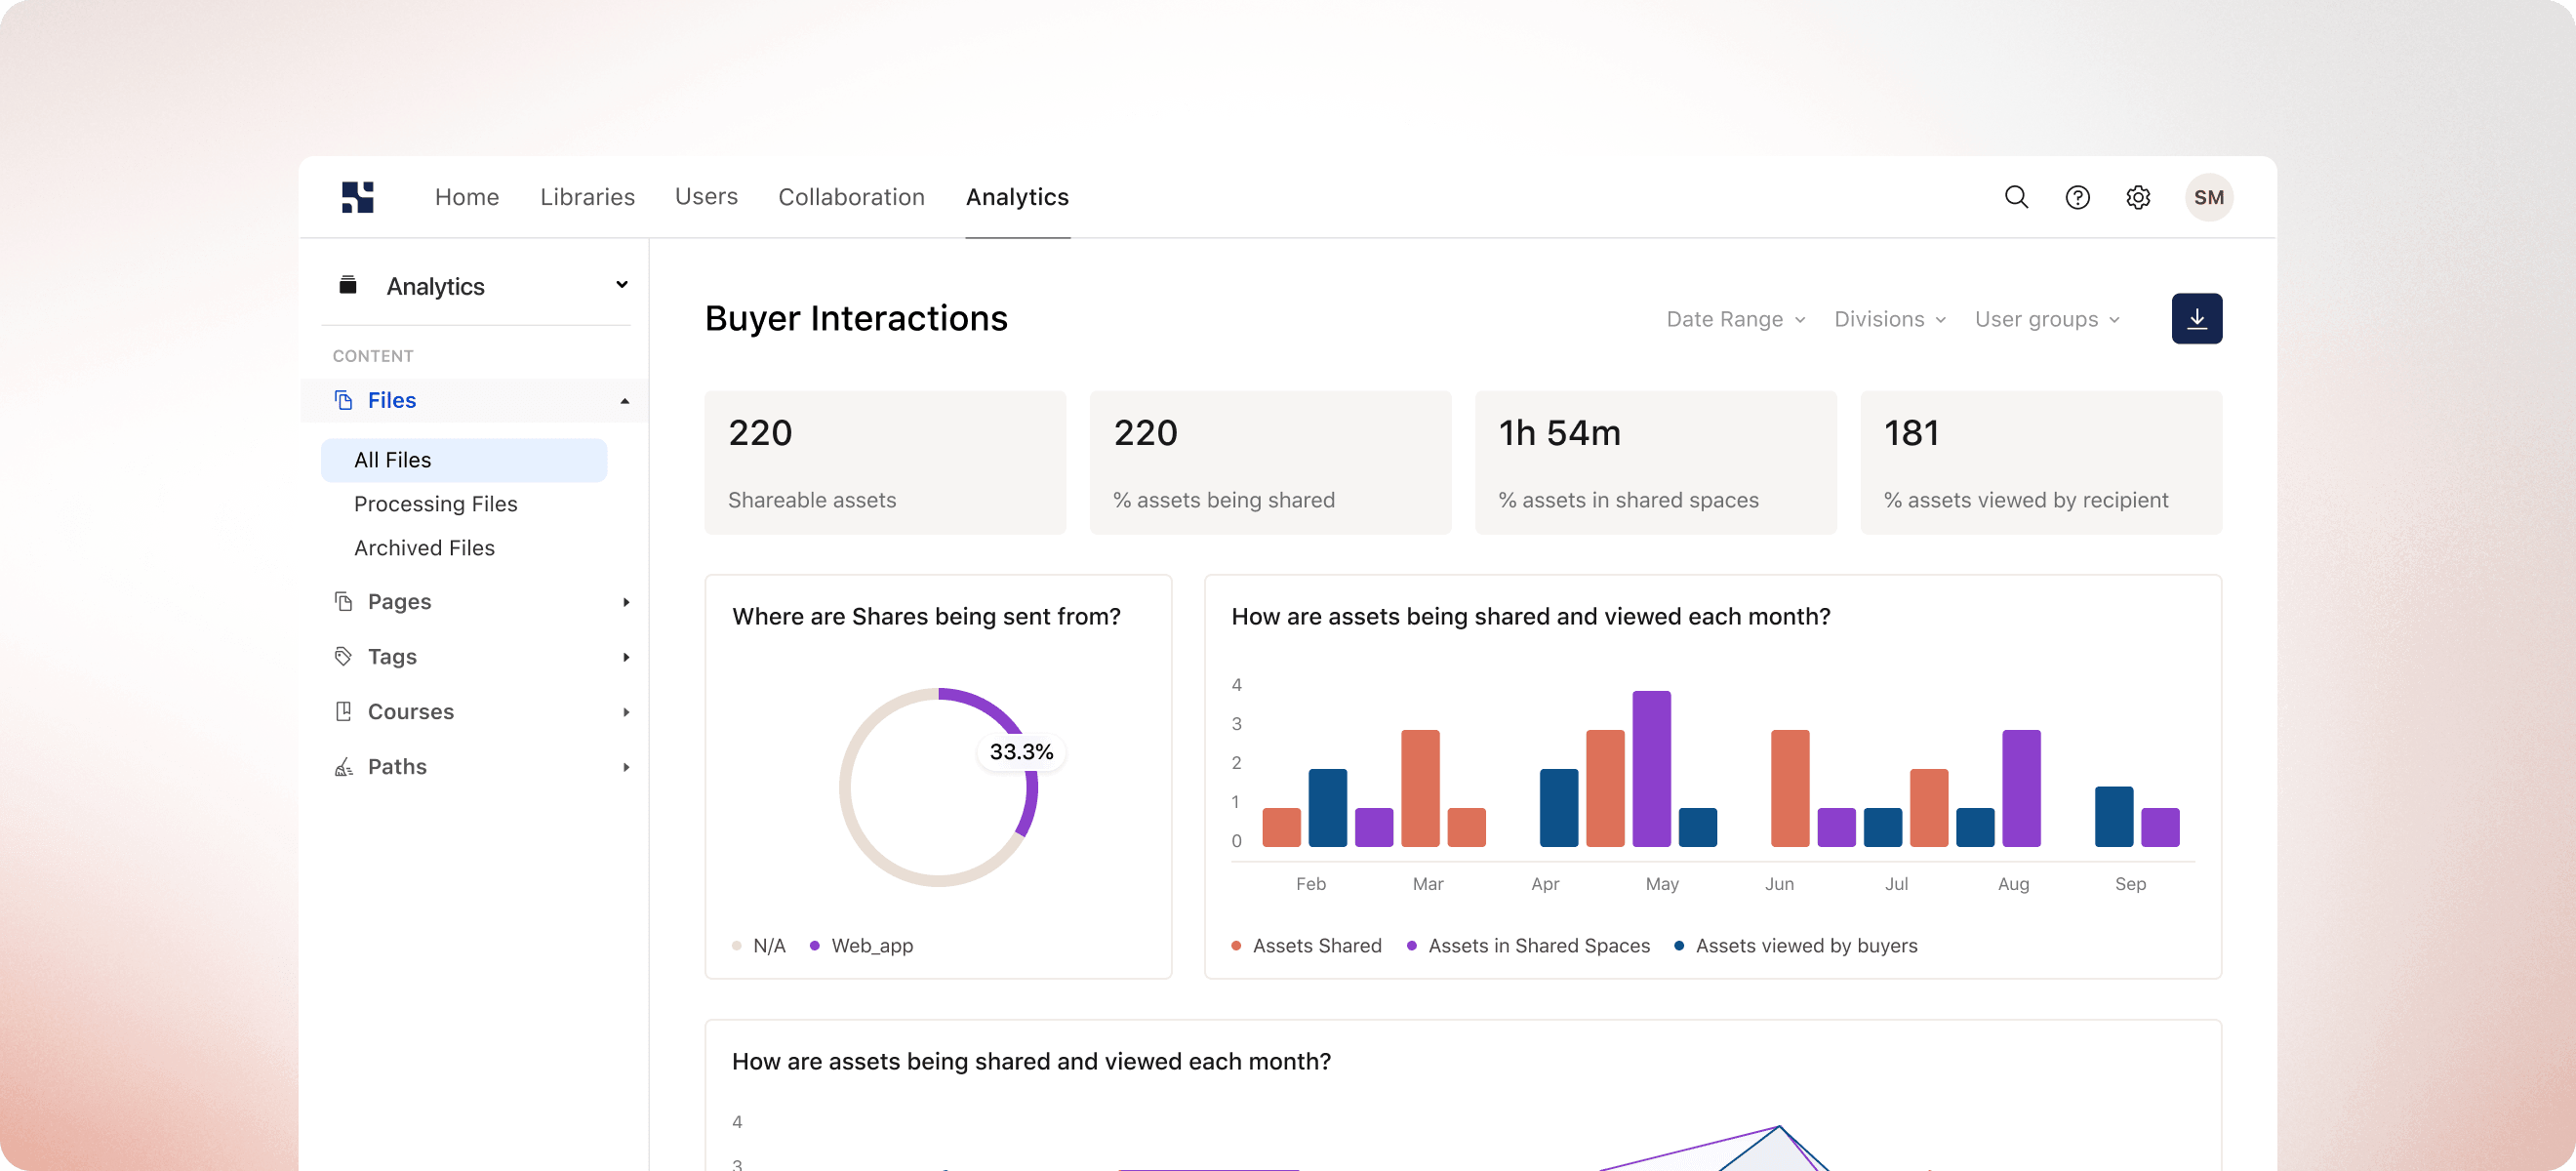Click the Courses icon in sidebar
2576x1171 pixels.
click(x=344, y=711)
